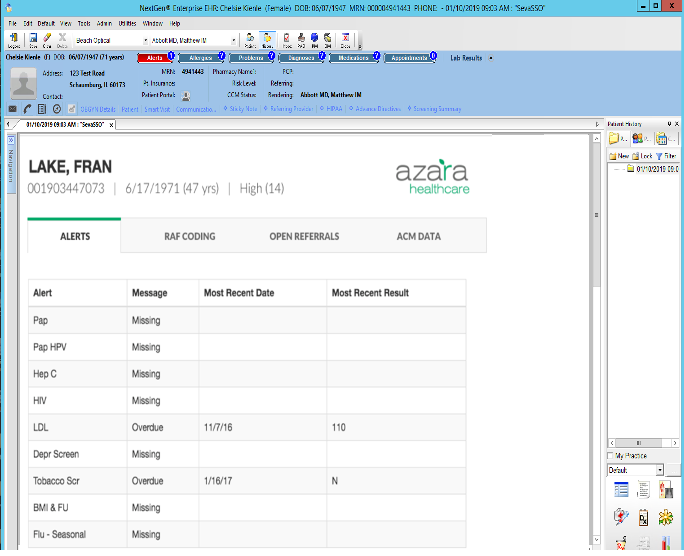Click the Medications button
Screen dimensions: 684x556
pos(353,58)
